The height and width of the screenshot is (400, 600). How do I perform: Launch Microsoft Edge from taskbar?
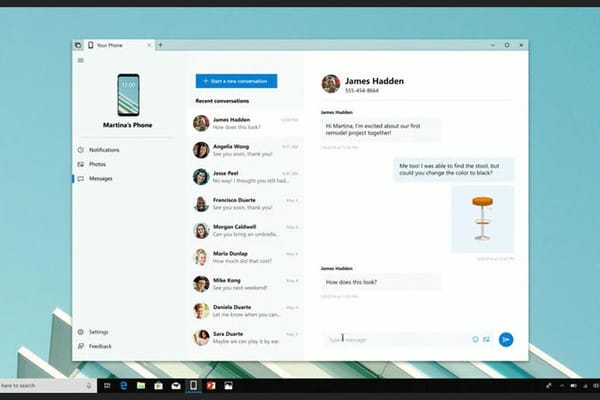tap(124, 386)
